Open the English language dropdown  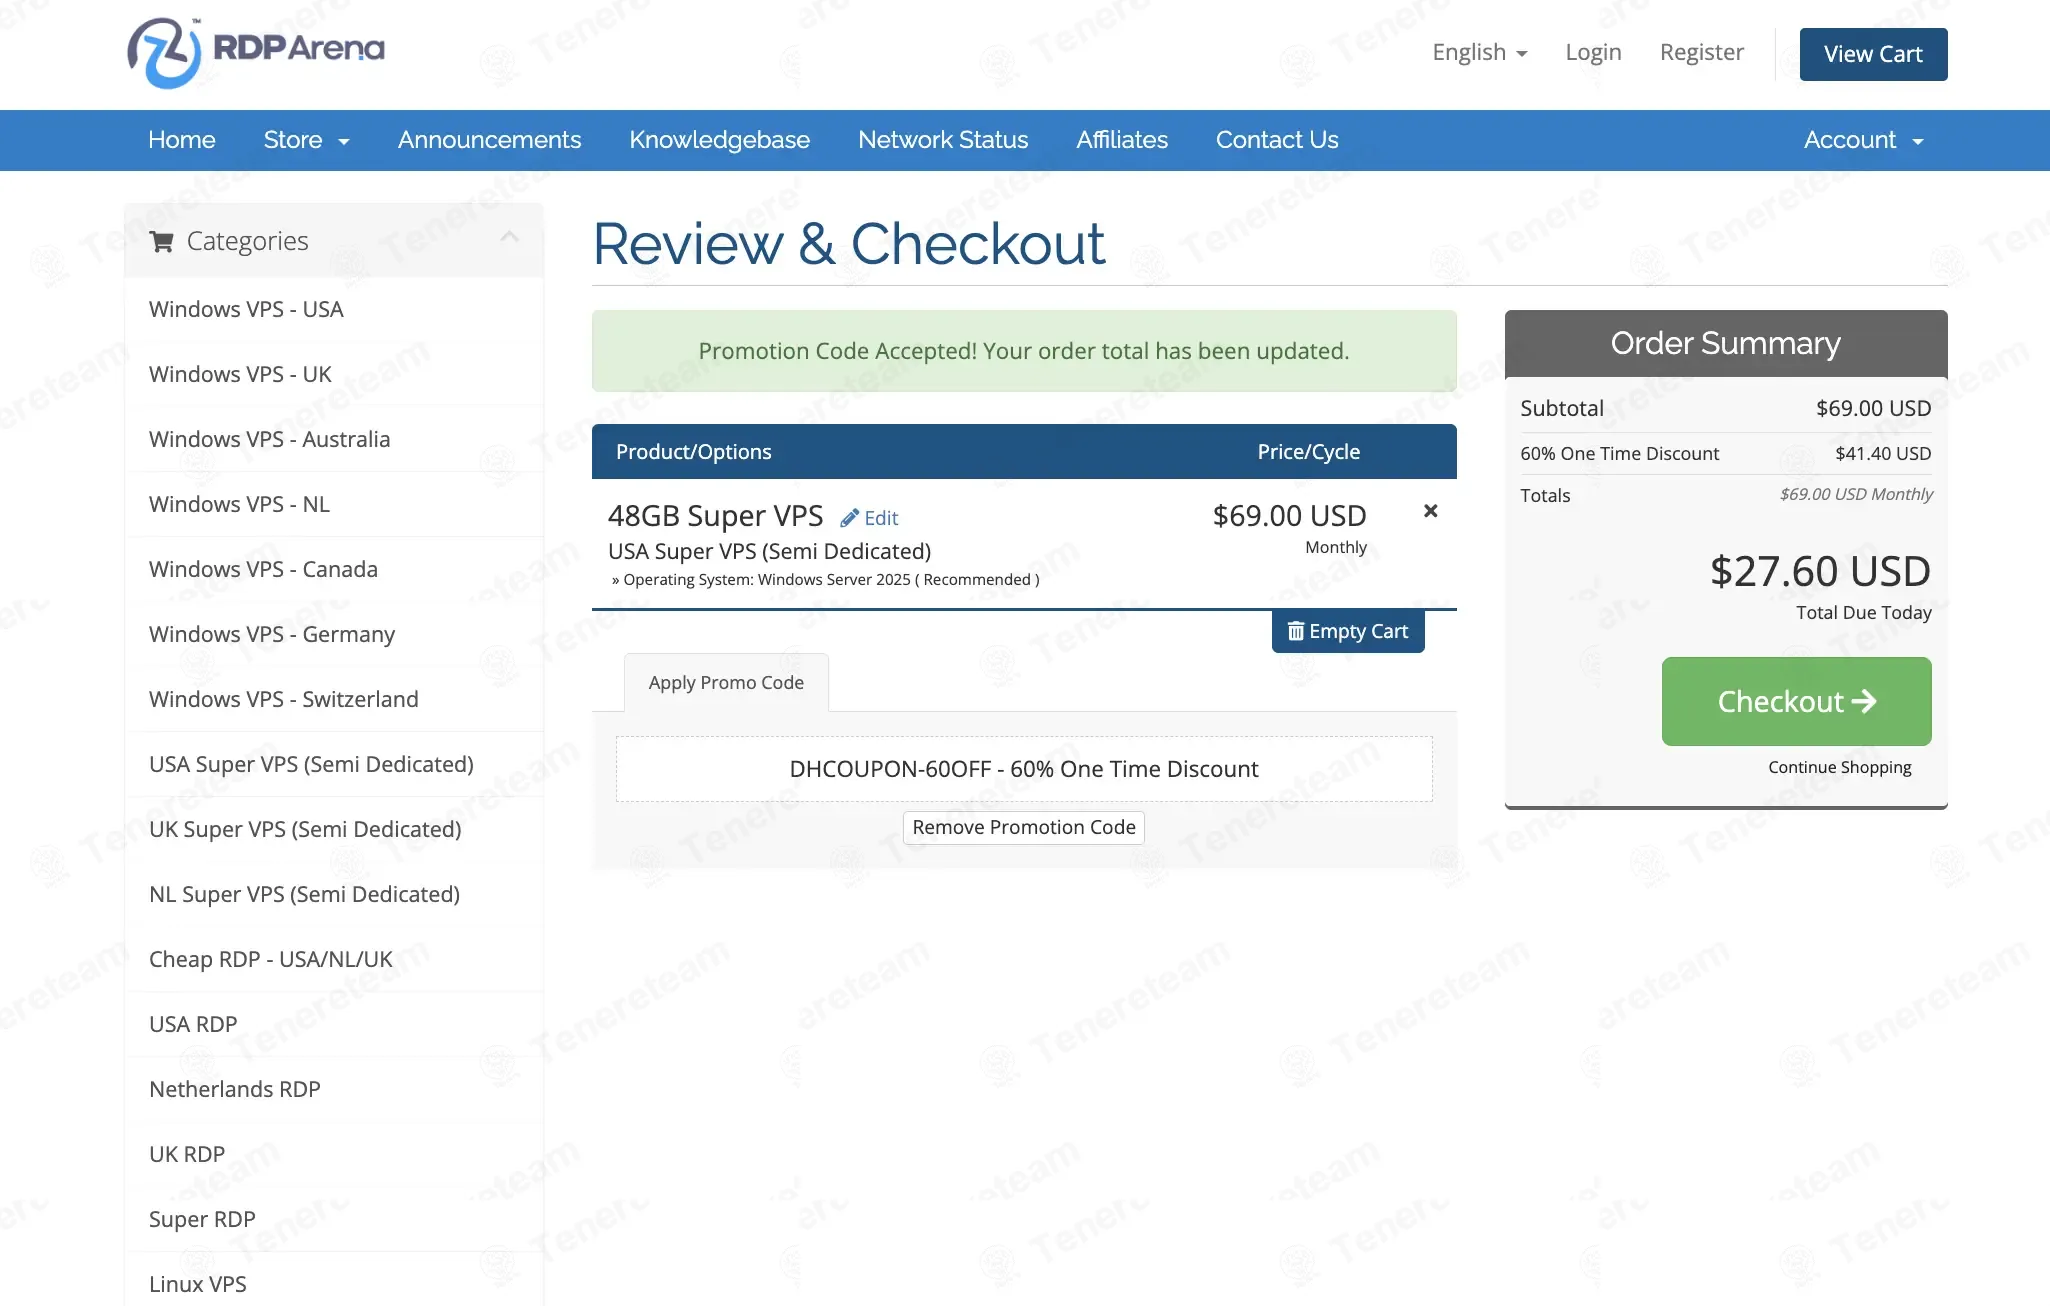[x=1480, y=53]
